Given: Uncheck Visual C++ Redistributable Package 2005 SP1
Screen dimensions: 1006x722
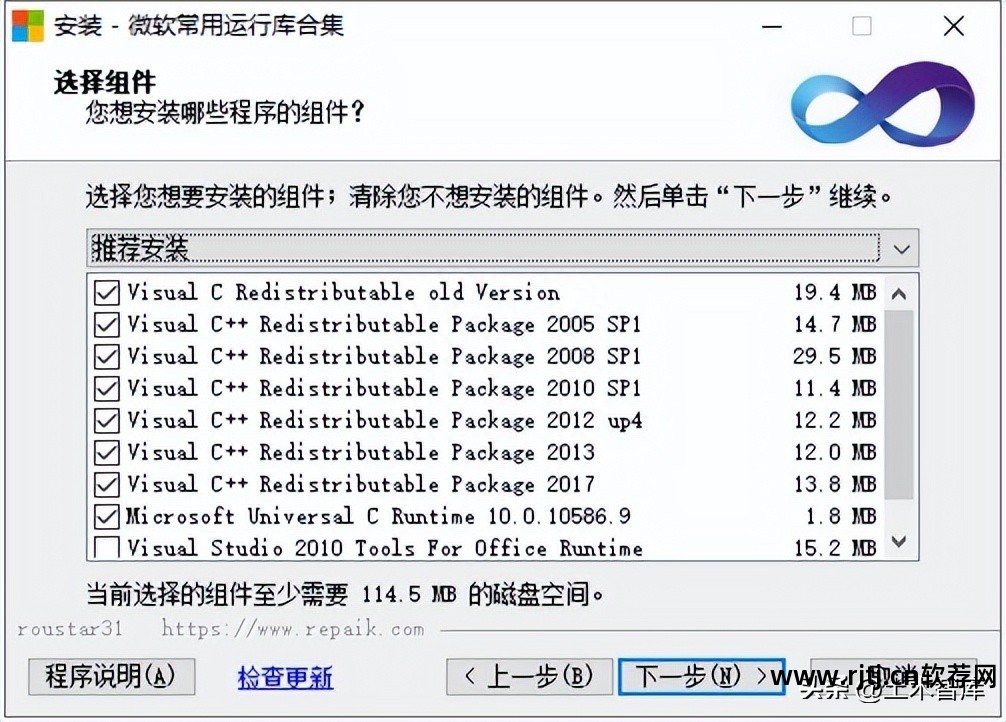Looking at the screenshot, I should click(x=107, y=325).
